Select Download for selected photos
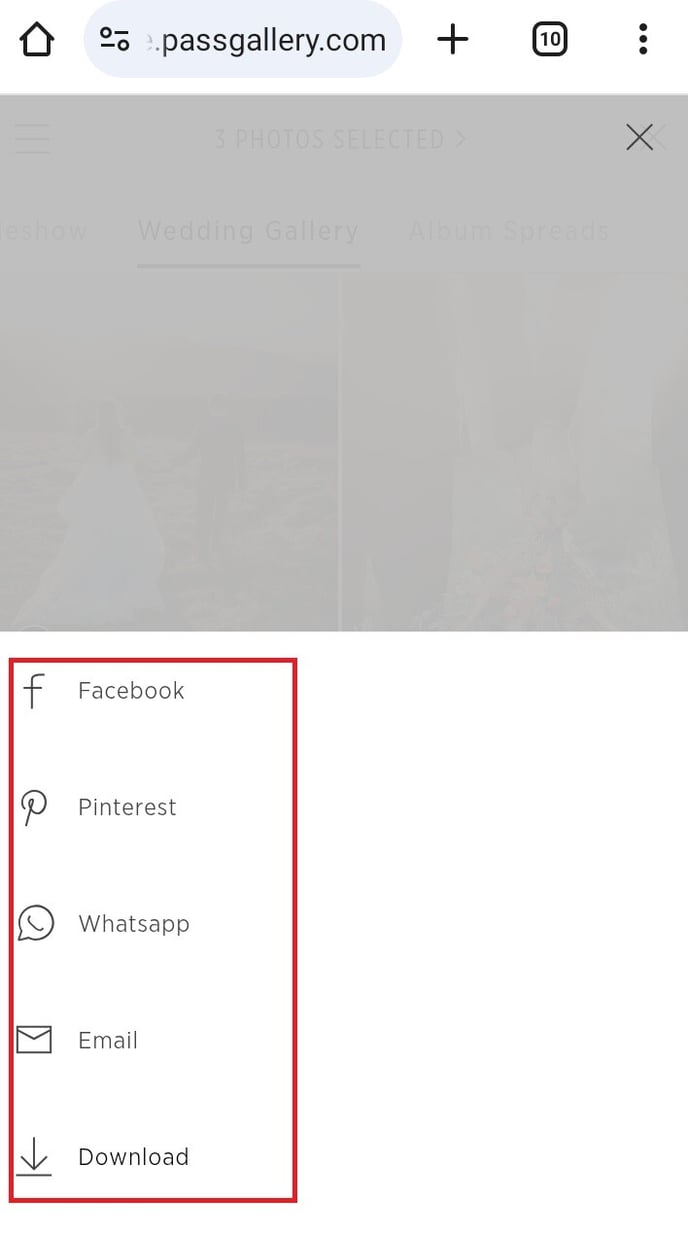Screen dimensions: 688x1233 (x=133, y=1157)
